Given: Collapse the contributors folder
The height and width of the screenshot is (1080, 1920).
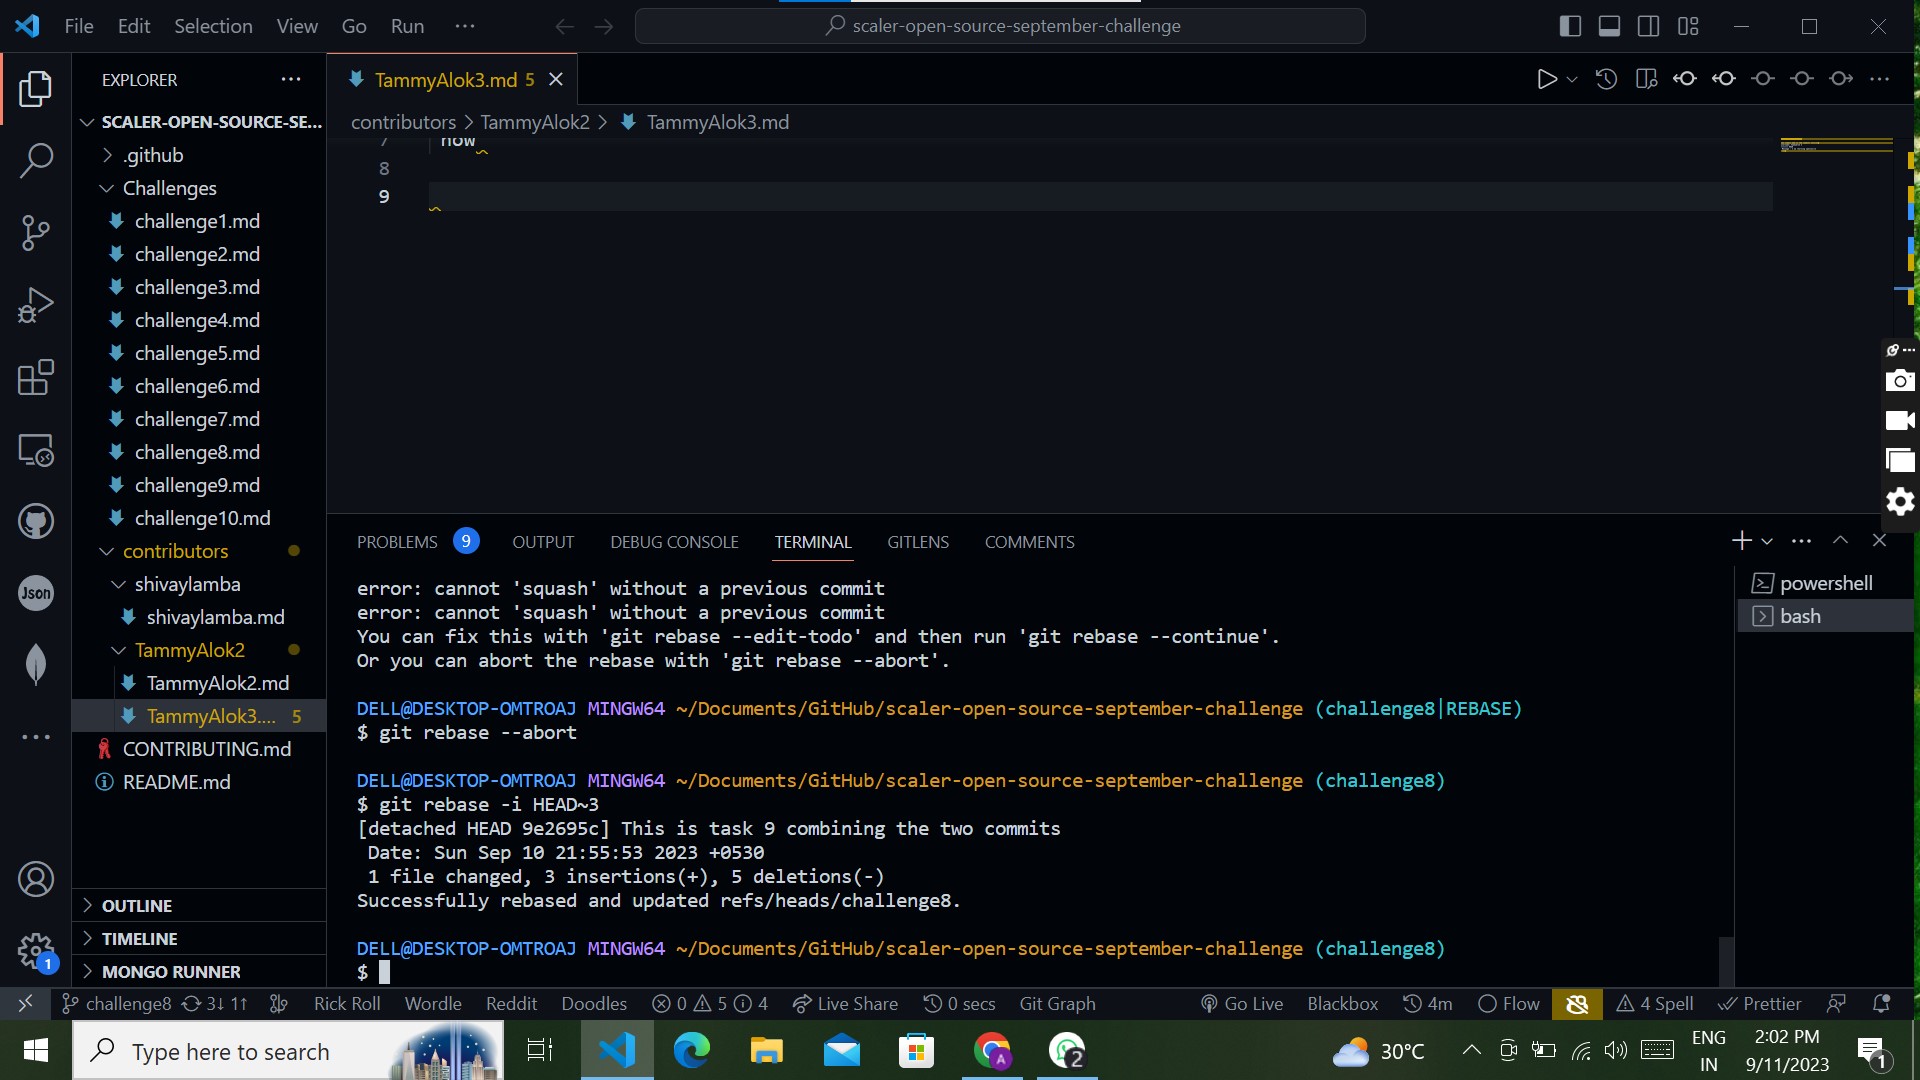Looking at the screenshot, I should [176, 551].
